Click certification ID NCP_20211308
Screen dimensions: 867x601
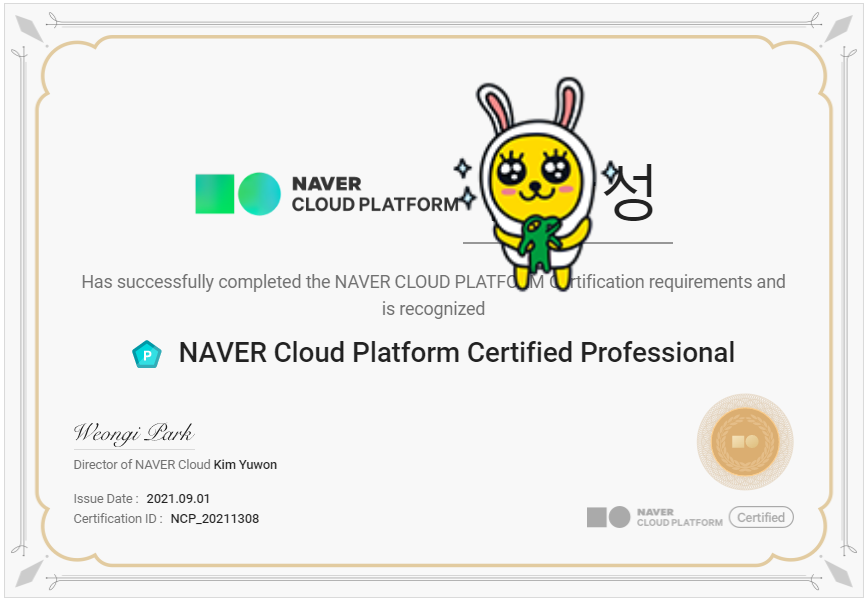pyautogui.click(x=215, y=519)
